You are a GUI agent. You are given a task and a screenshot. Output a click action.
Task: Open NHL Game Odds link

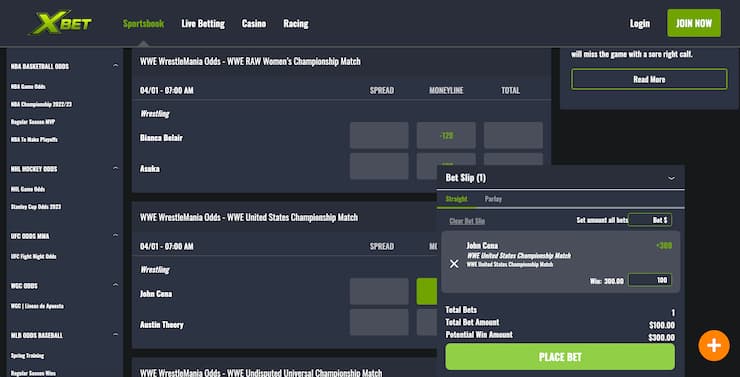(x=28, y=189)
